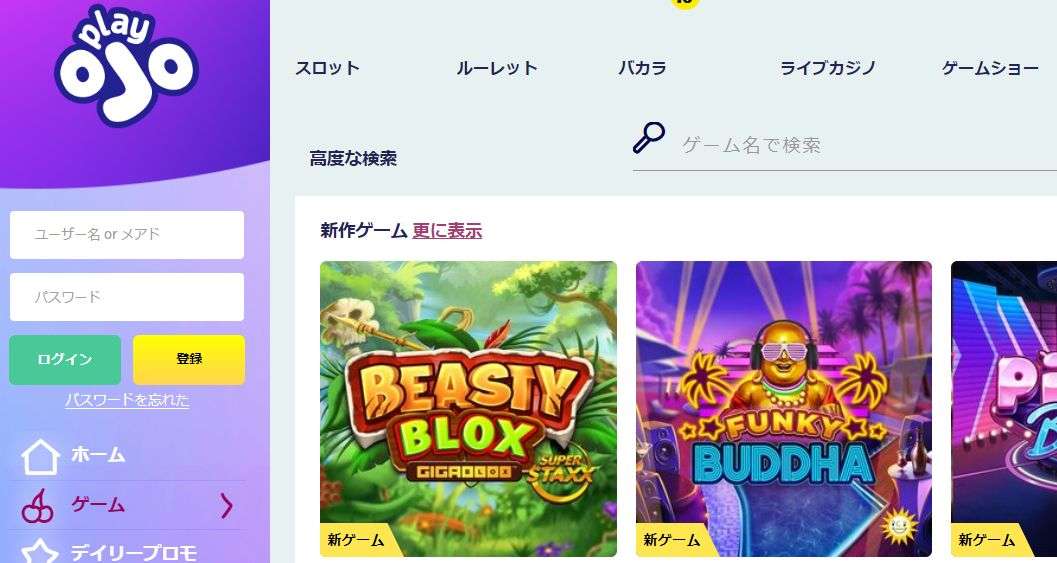Open the 更に表示 link for new games
This screenshot has width=1057, height=563.
[448, 231]
